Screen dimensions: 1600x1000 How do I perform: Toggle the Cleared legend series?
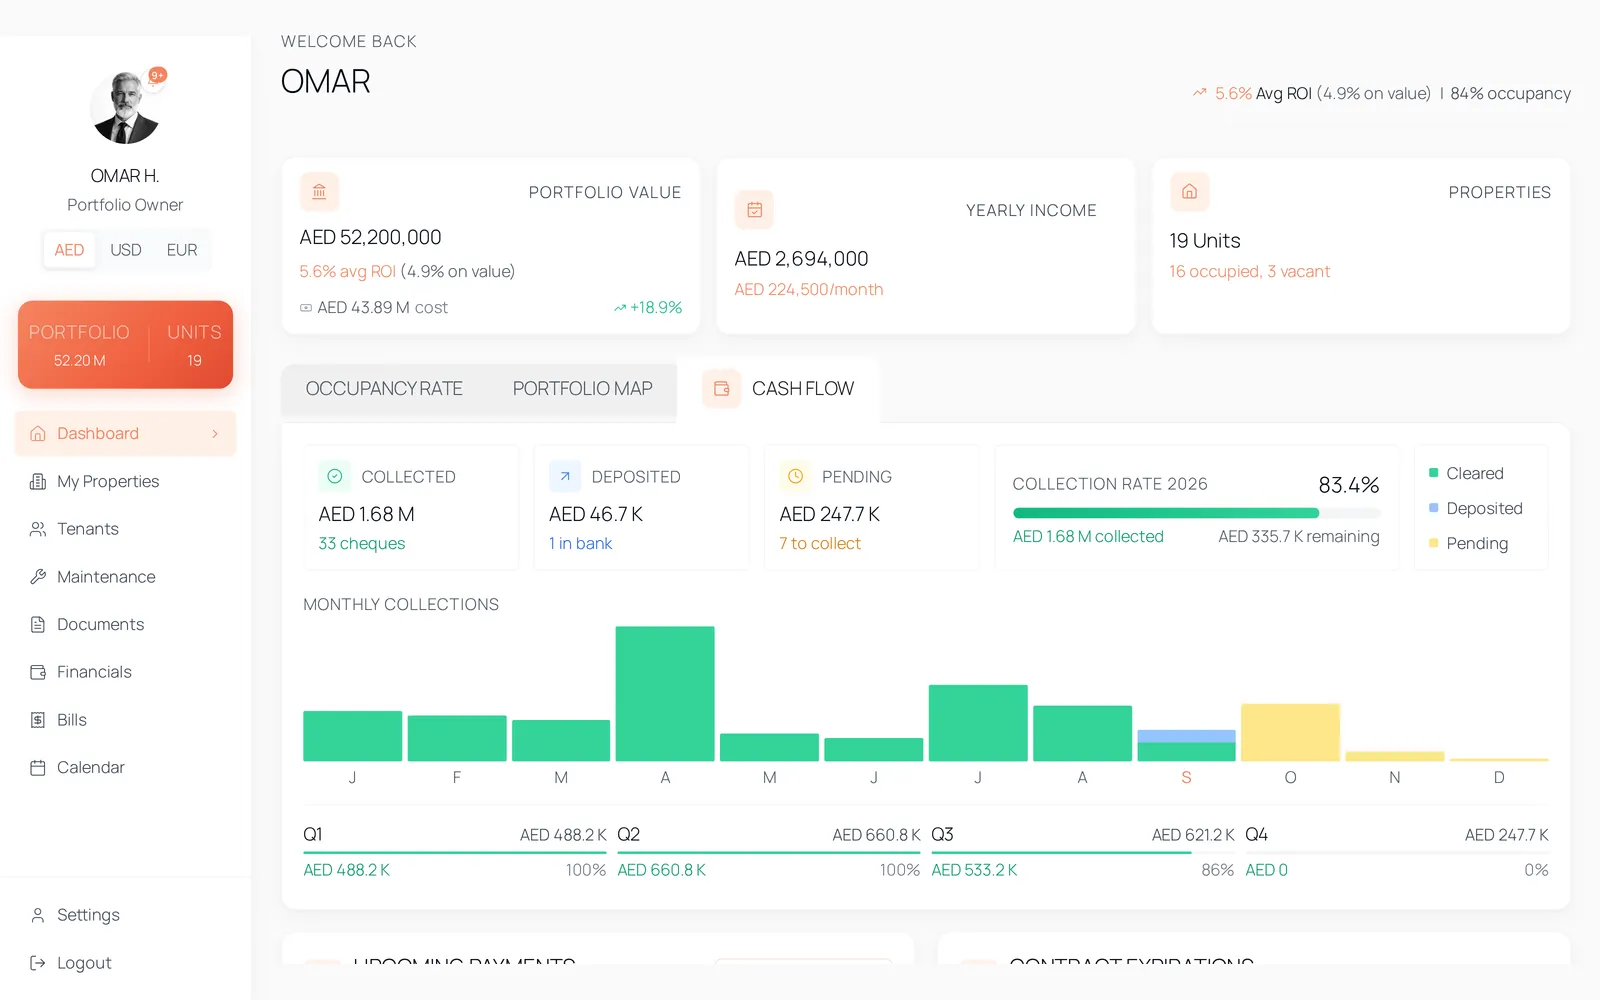(x=1466, y=473)
